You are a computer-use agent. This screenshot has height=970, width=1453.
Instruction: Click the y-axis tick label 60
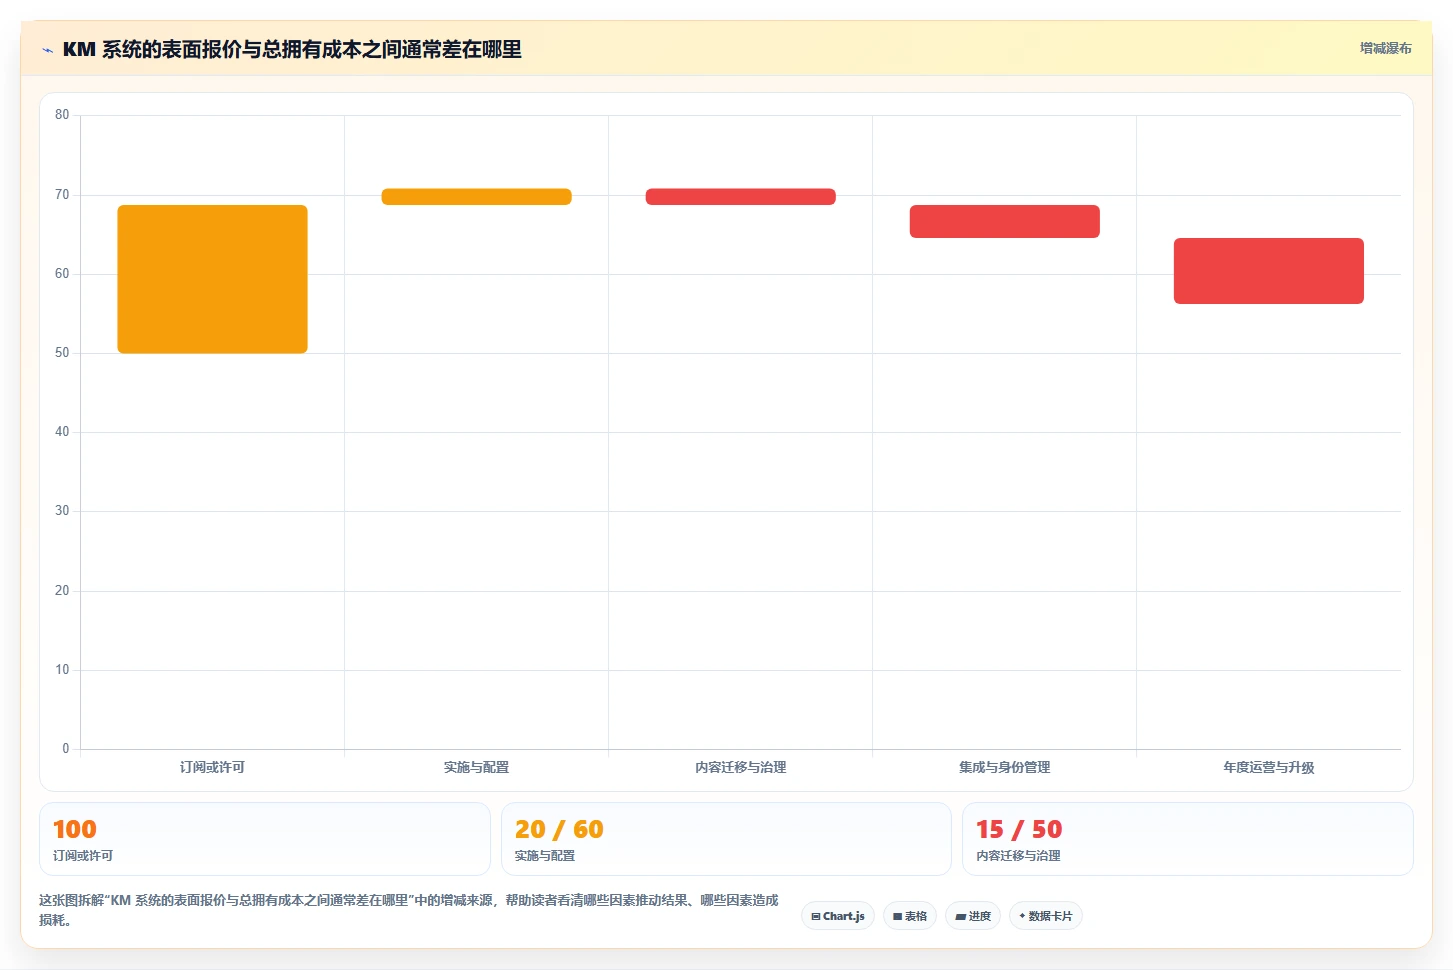coord(62,274)
